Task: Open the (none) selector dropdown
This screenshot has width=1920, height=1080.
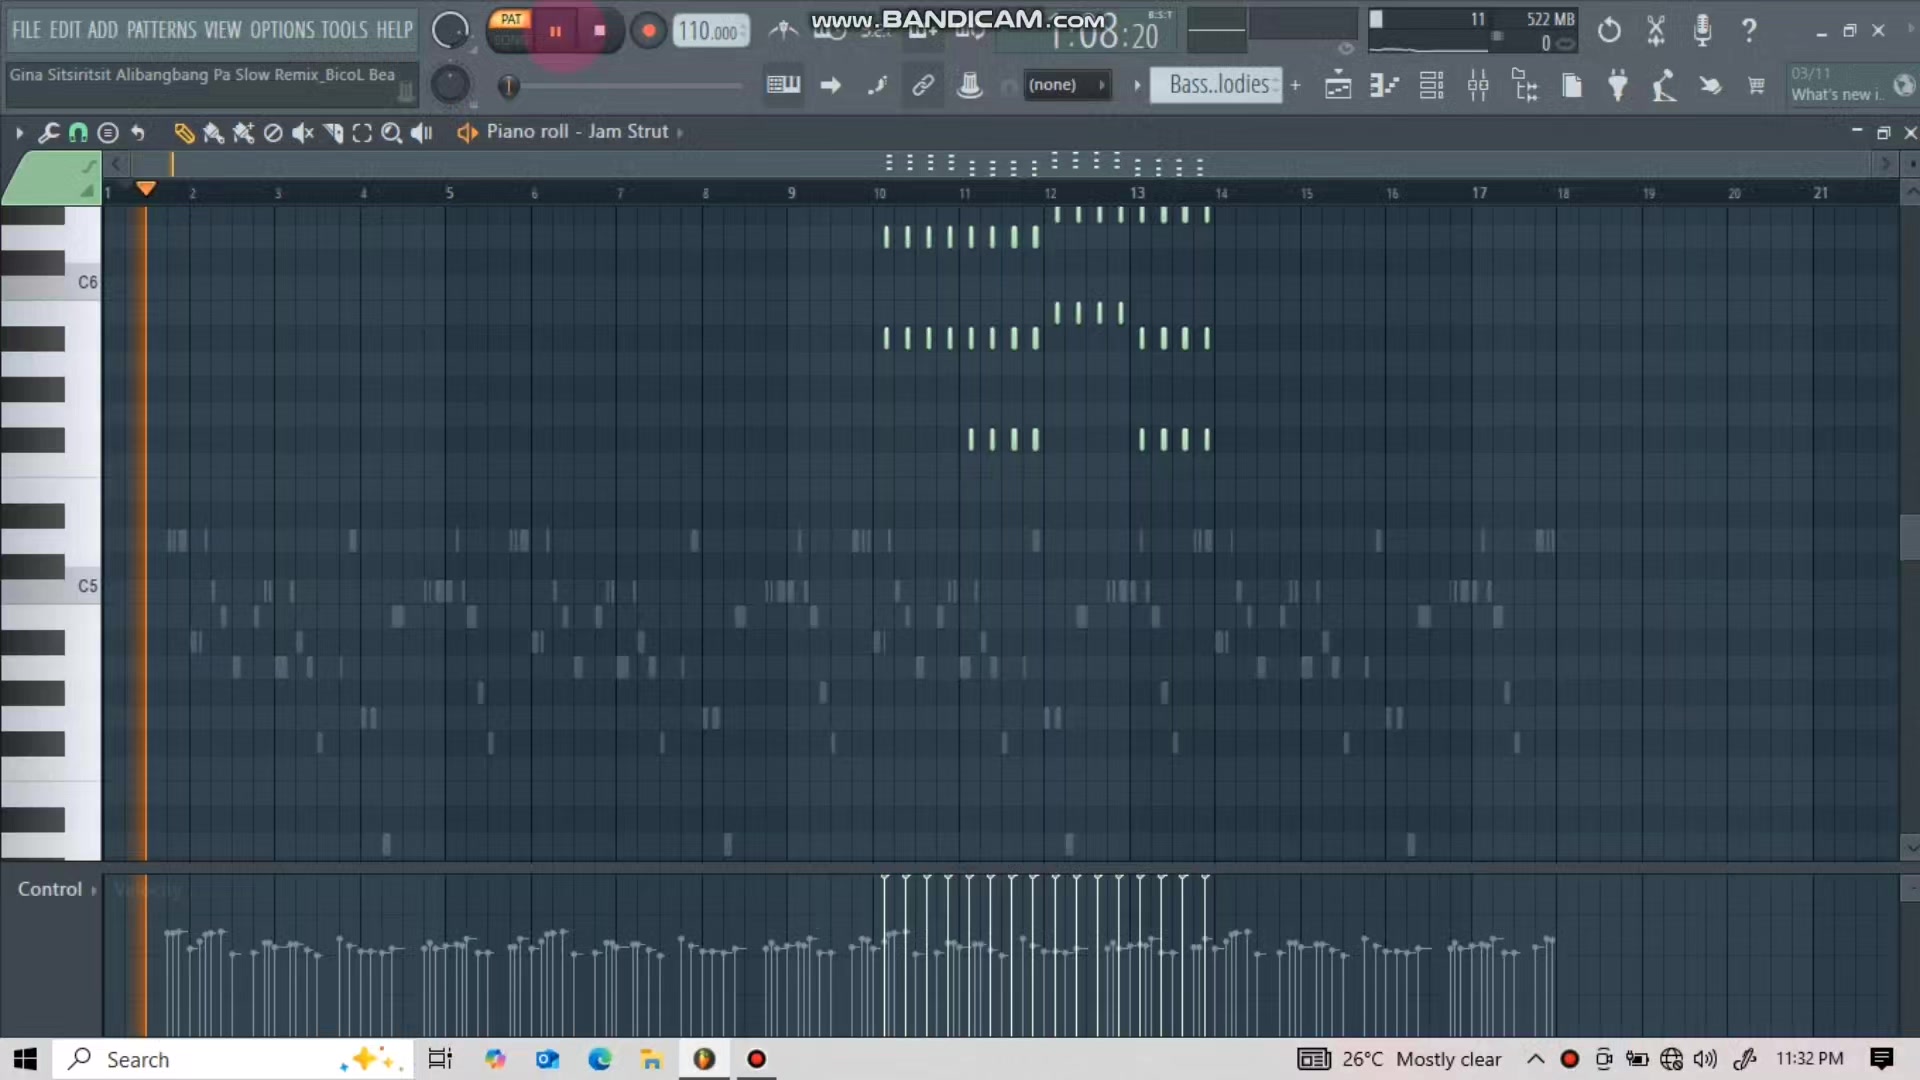Action: point(1067,85)
